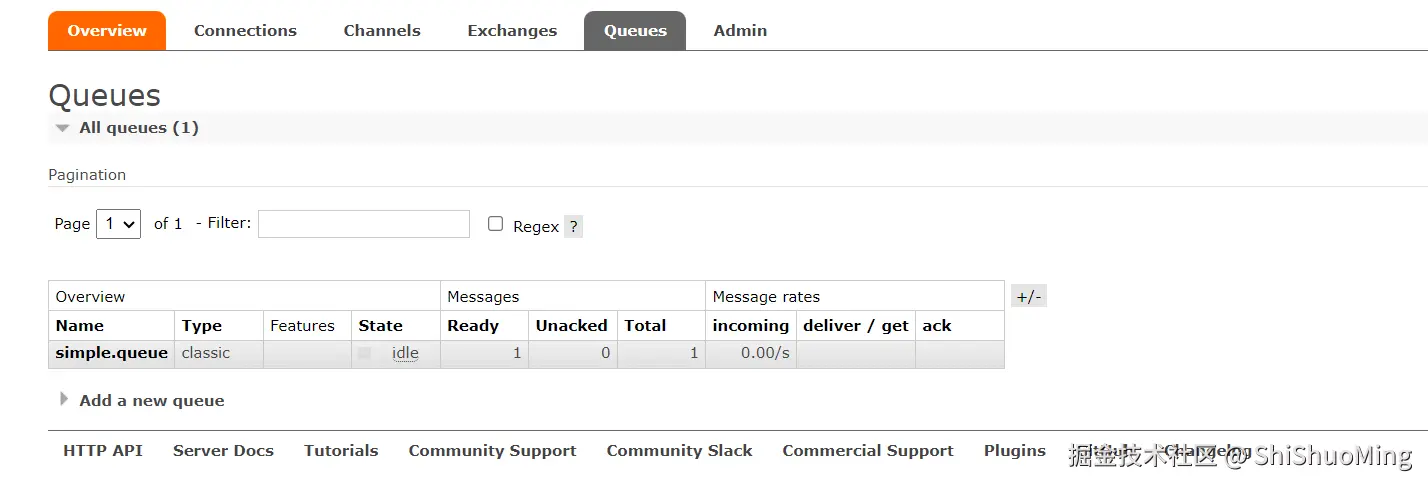Viewport: 1428px width, 488px height.
Task: Sort by incoming rate column
Action: point(751,325)
